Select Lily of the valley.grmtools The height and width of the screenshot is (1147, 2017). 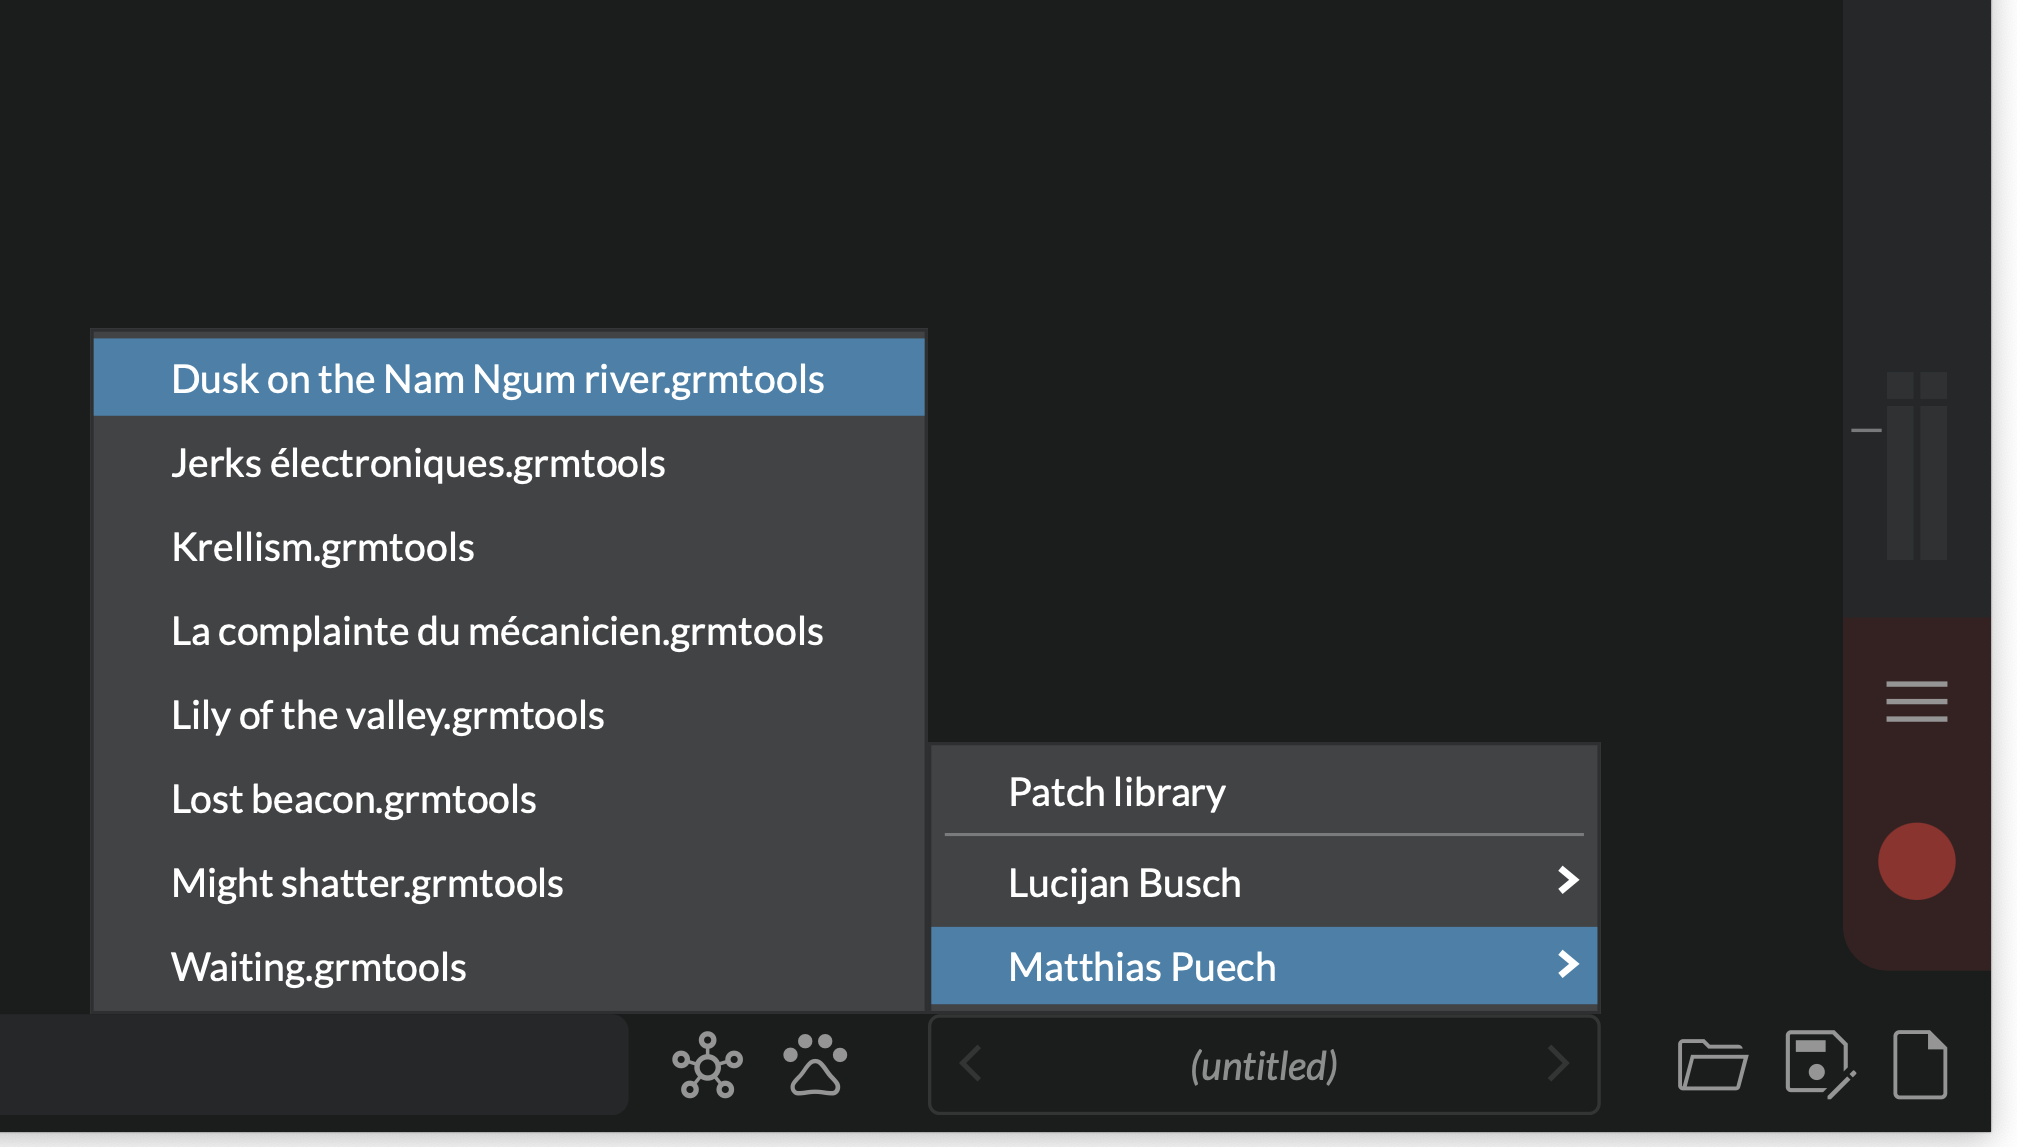388,715
